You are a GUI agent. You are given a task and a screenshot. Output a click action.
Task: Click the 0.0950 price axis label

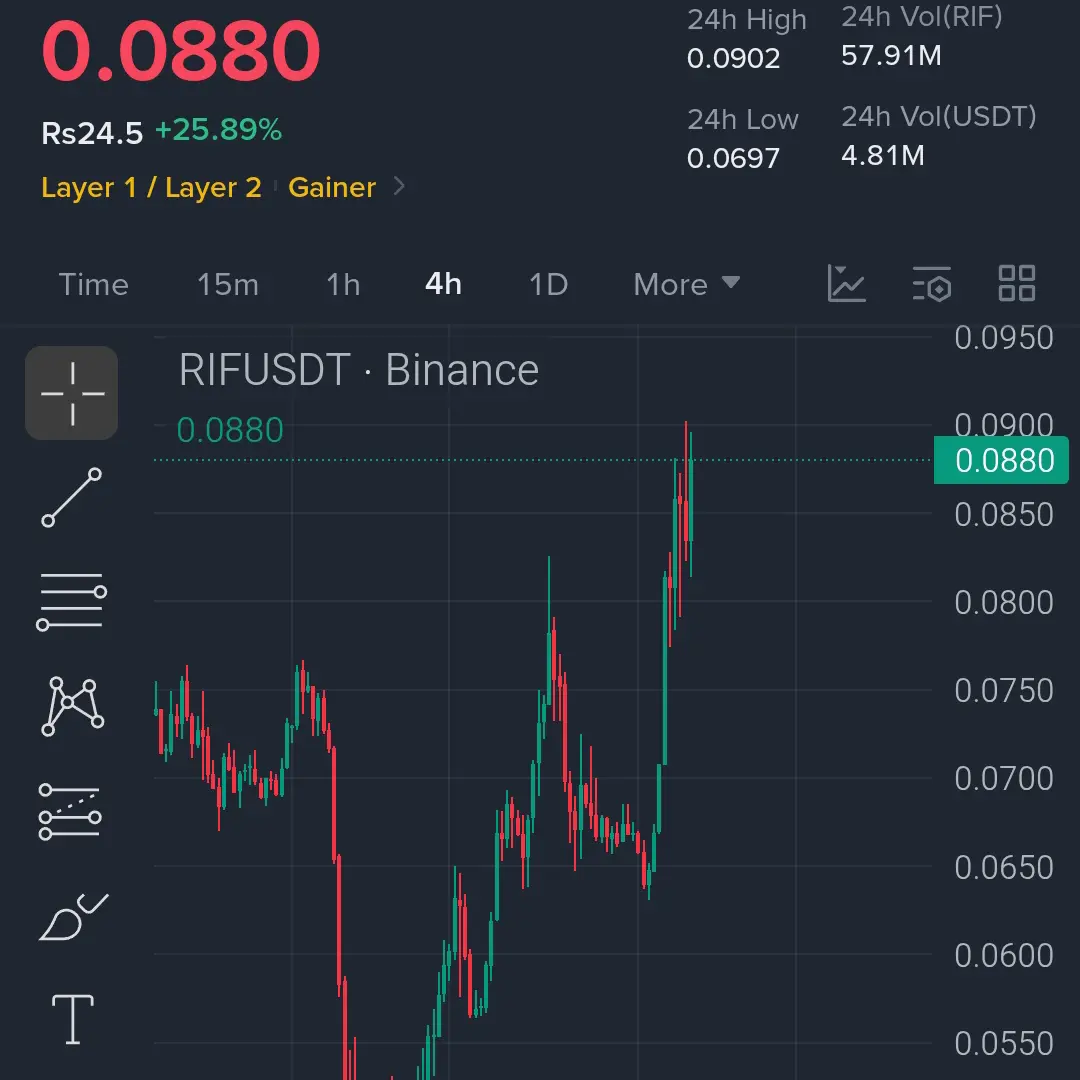pos(1004,338)
